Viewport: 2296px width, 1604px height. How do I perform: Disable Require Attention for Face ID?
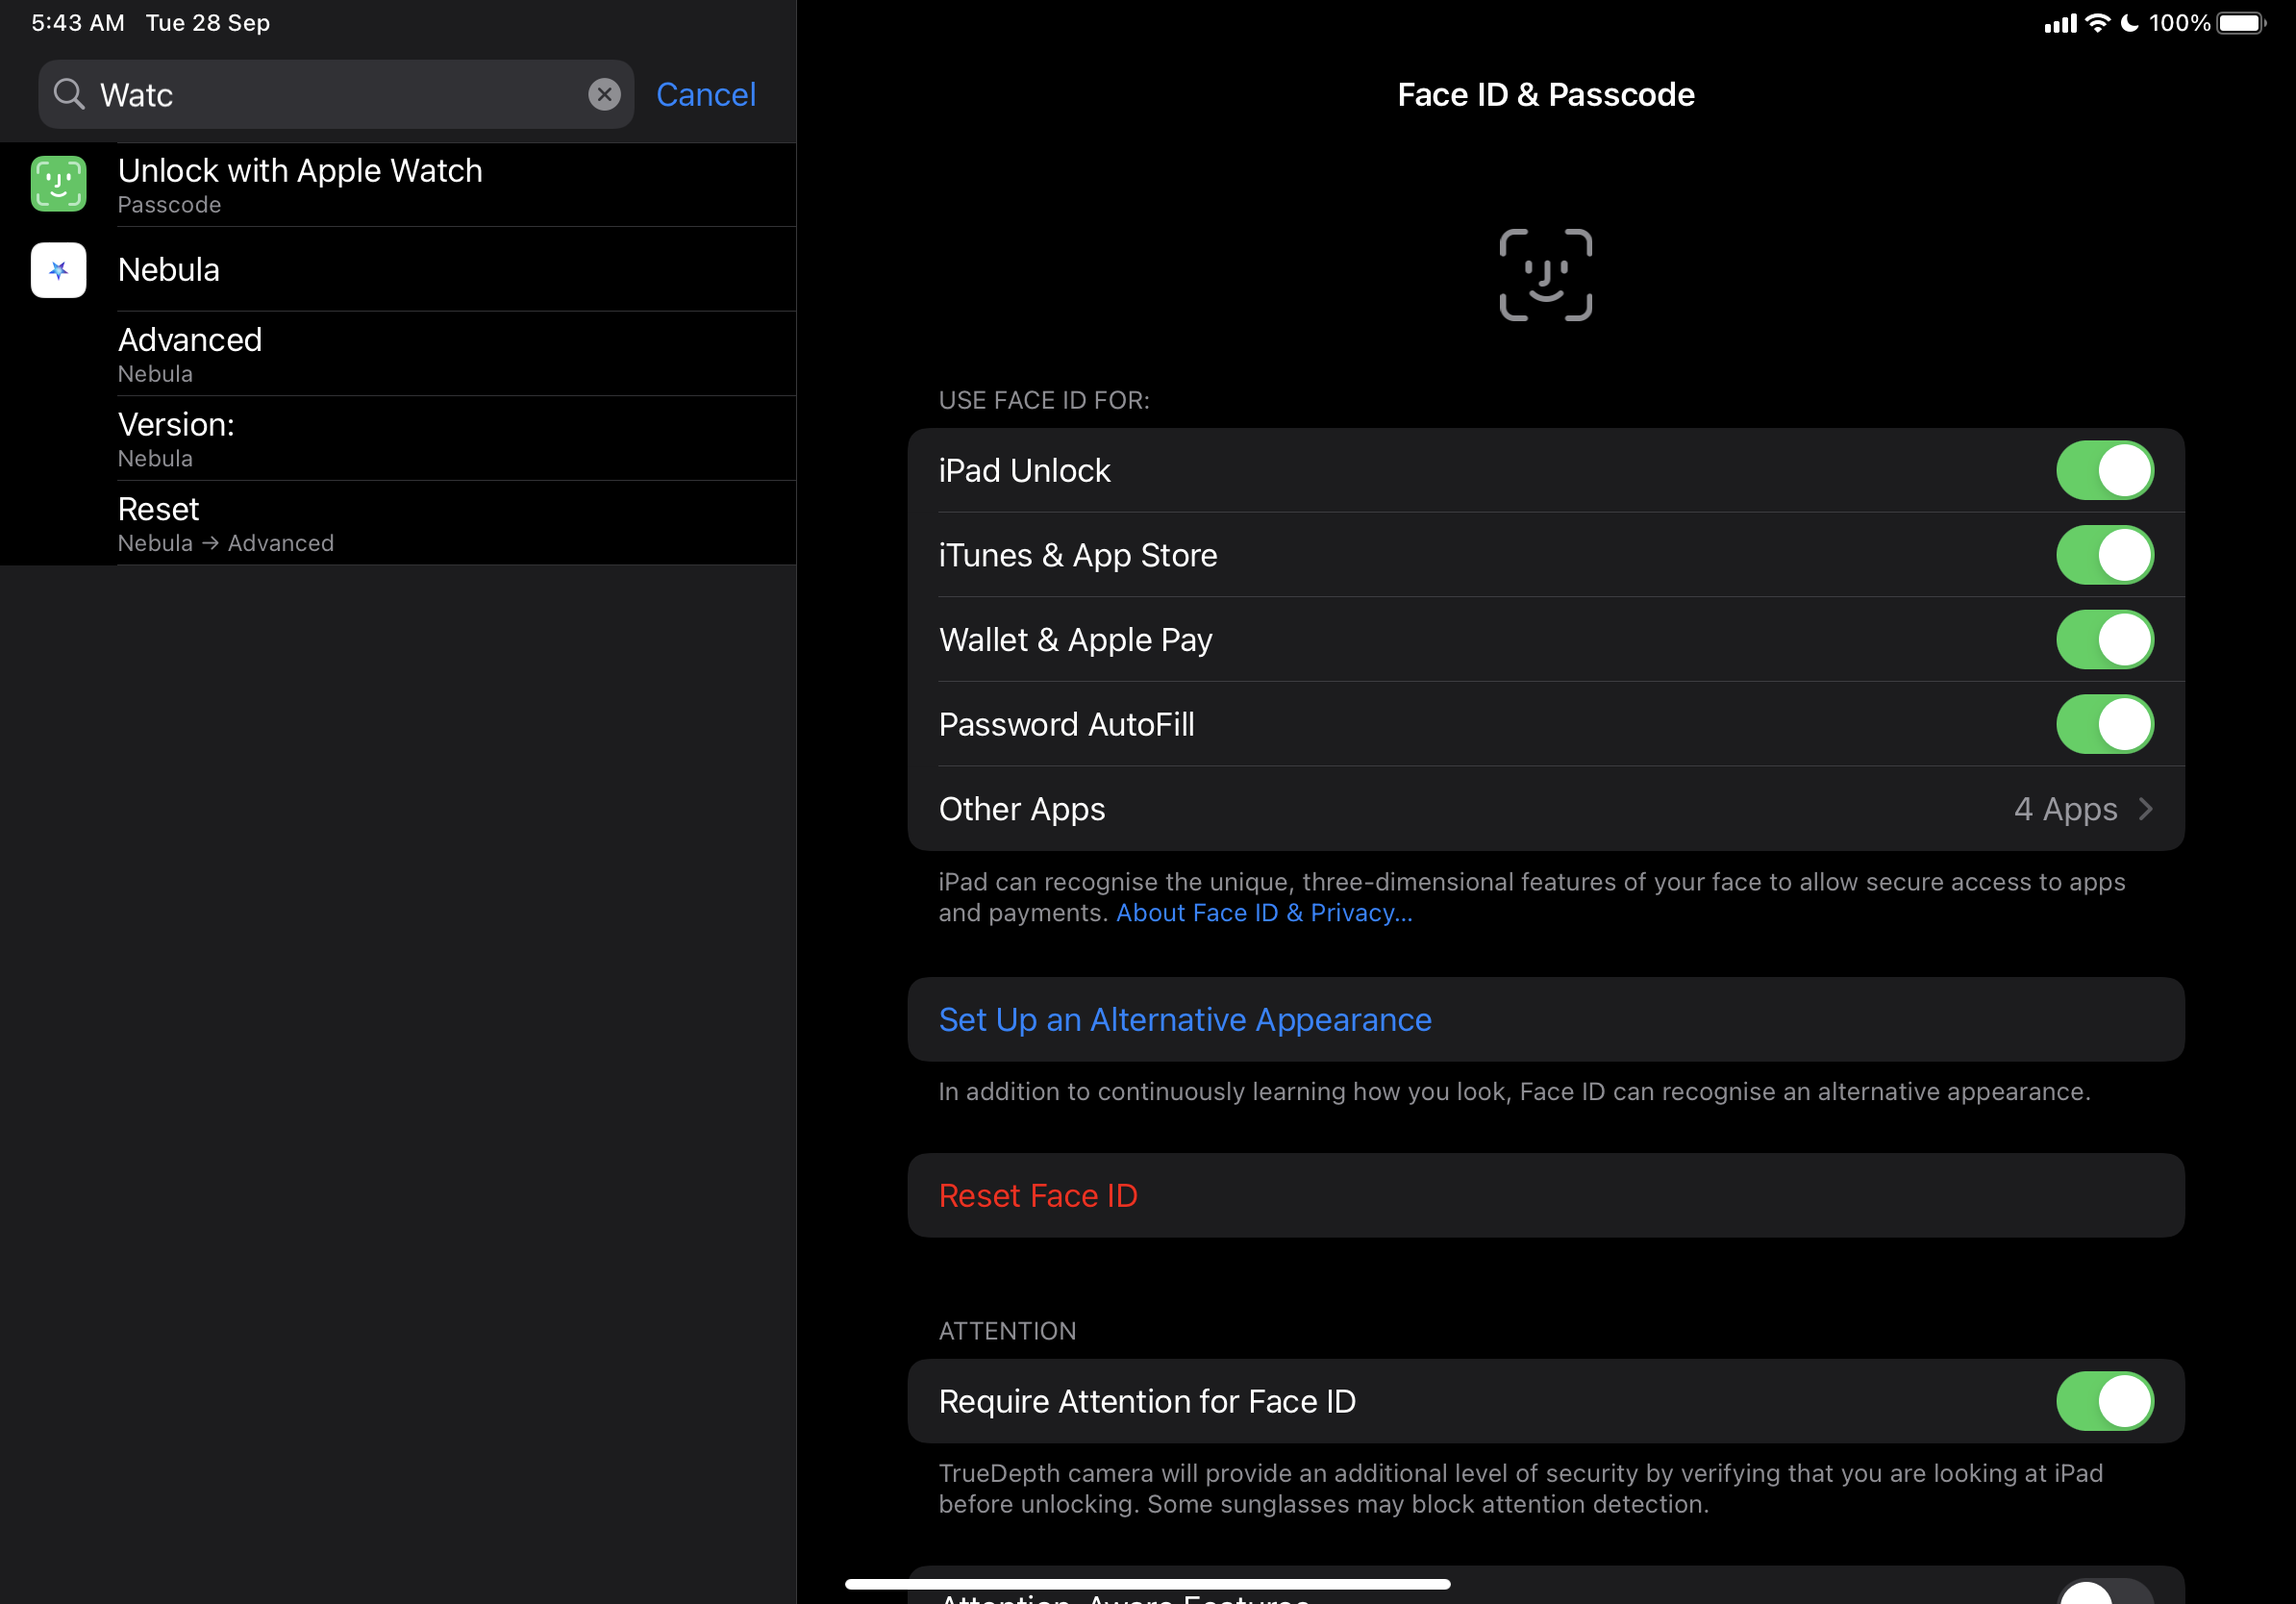tap(2104, 1401)
